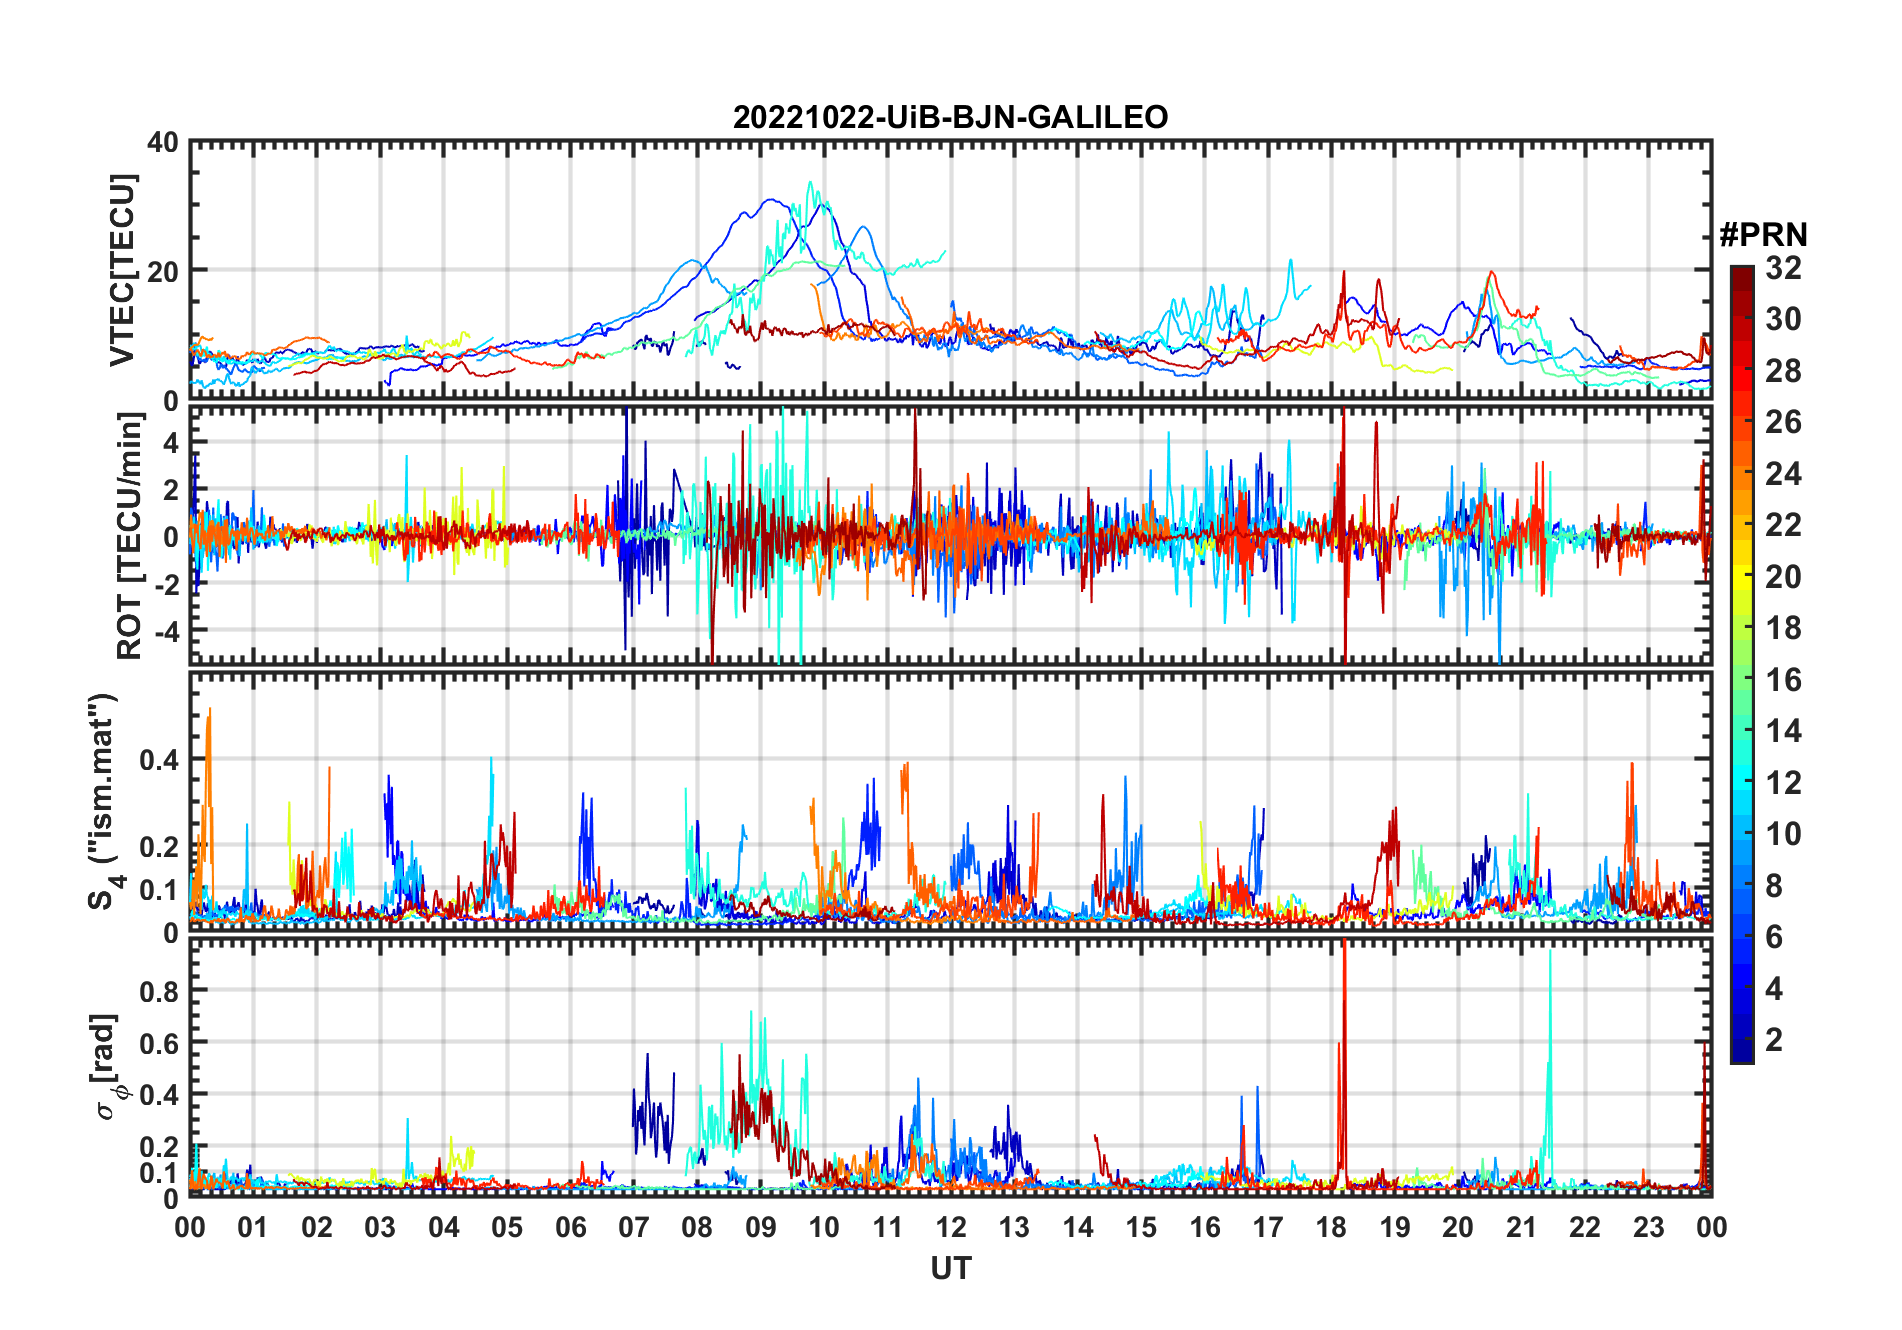The height and width of the screenshot is (1330, 1902).
Task: Click x-axis hour tick "13"
Action: click(x=1014, y=1227)
